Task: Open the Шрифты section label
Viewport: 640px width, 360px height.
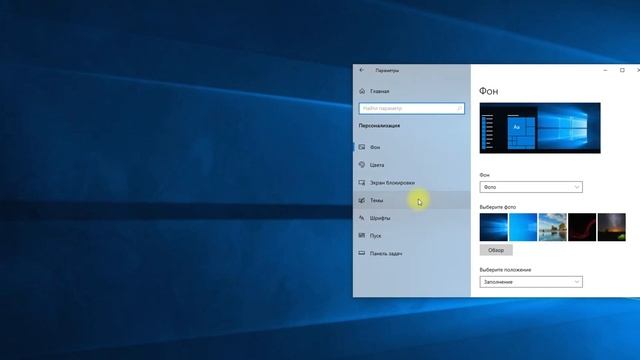Action: pyautogui.click(x=380, y=218)
